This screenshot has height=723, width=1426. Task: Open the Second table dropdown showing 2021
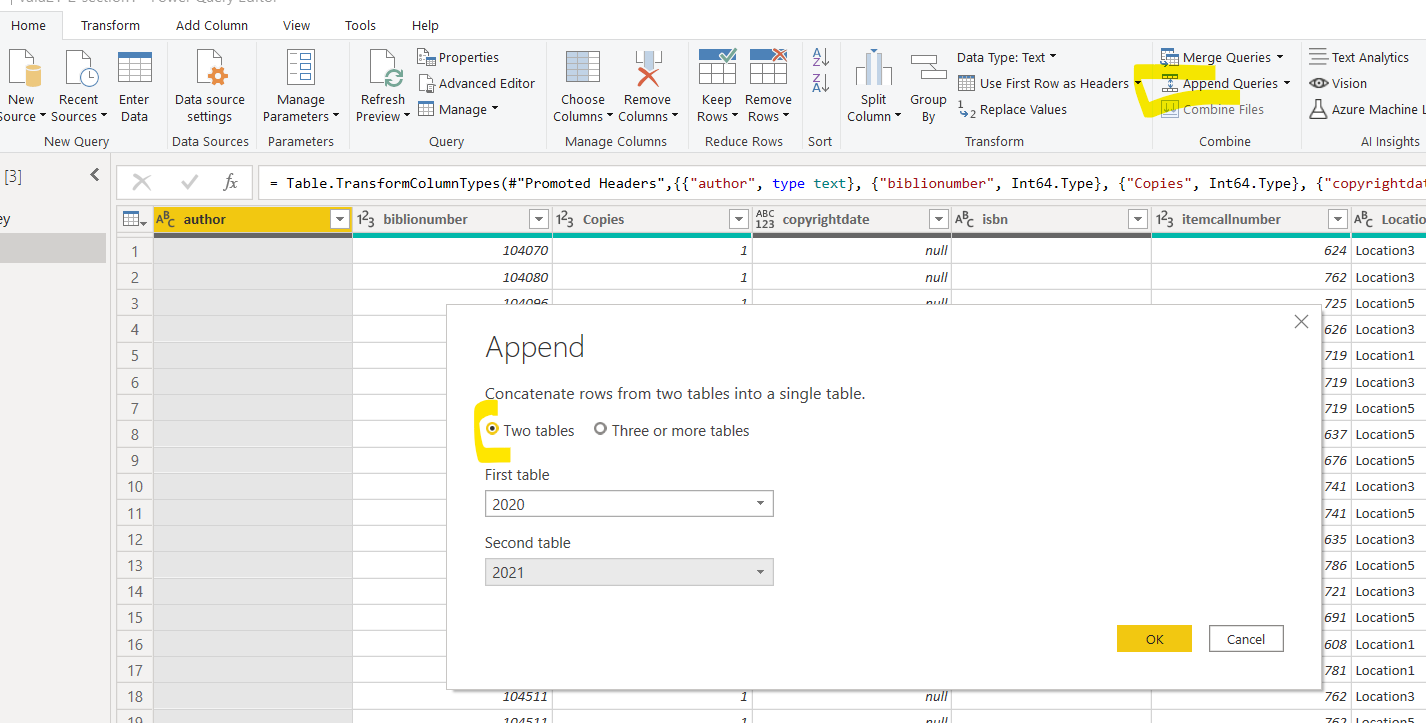tap(629, 572)
